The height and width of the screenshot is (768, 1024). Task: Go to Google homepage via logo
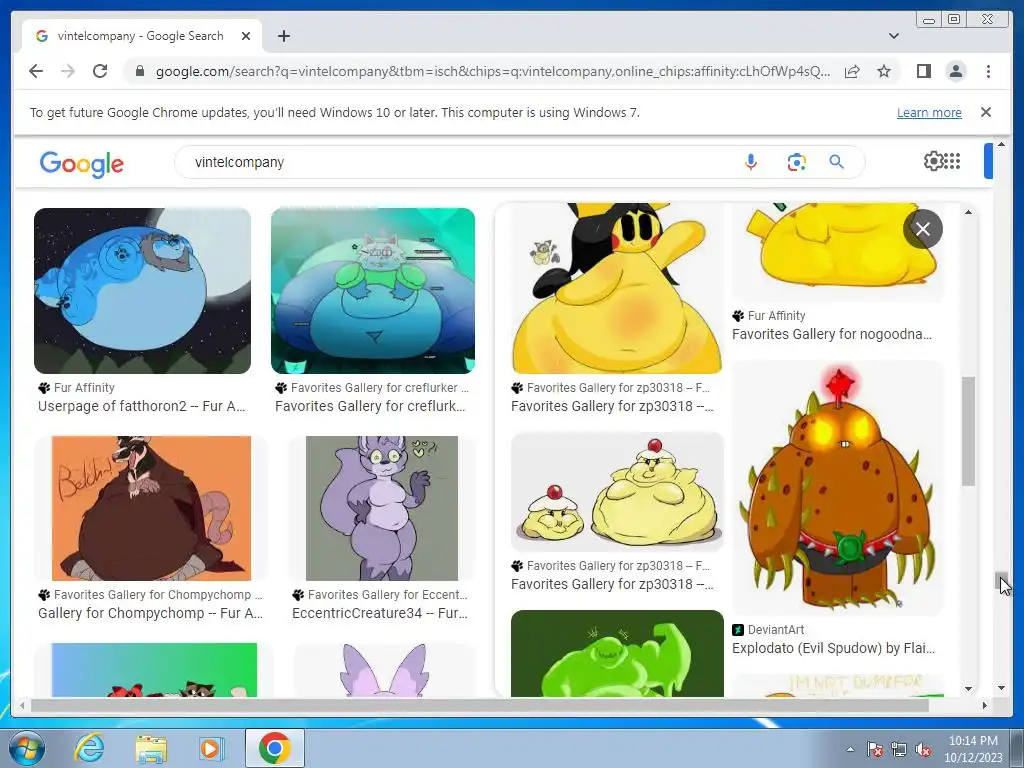[82, 163]
